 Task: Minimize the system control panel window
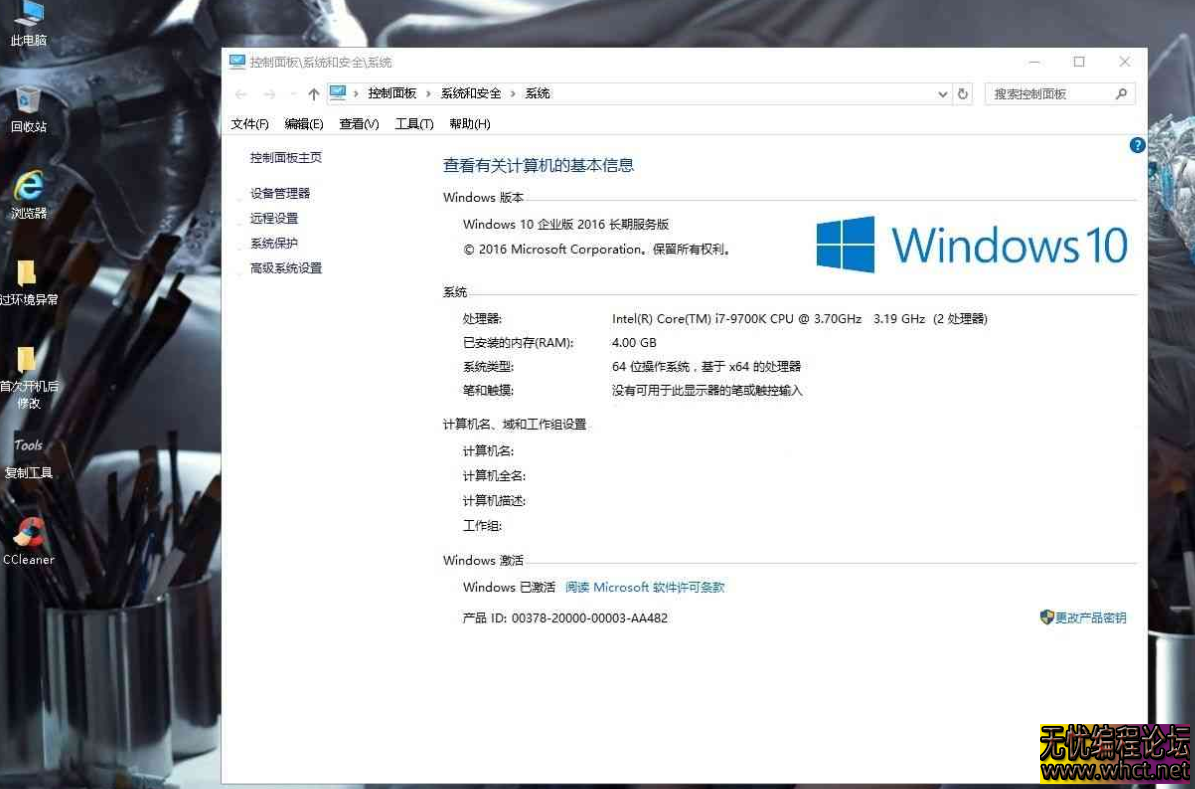click(1034, 62)
